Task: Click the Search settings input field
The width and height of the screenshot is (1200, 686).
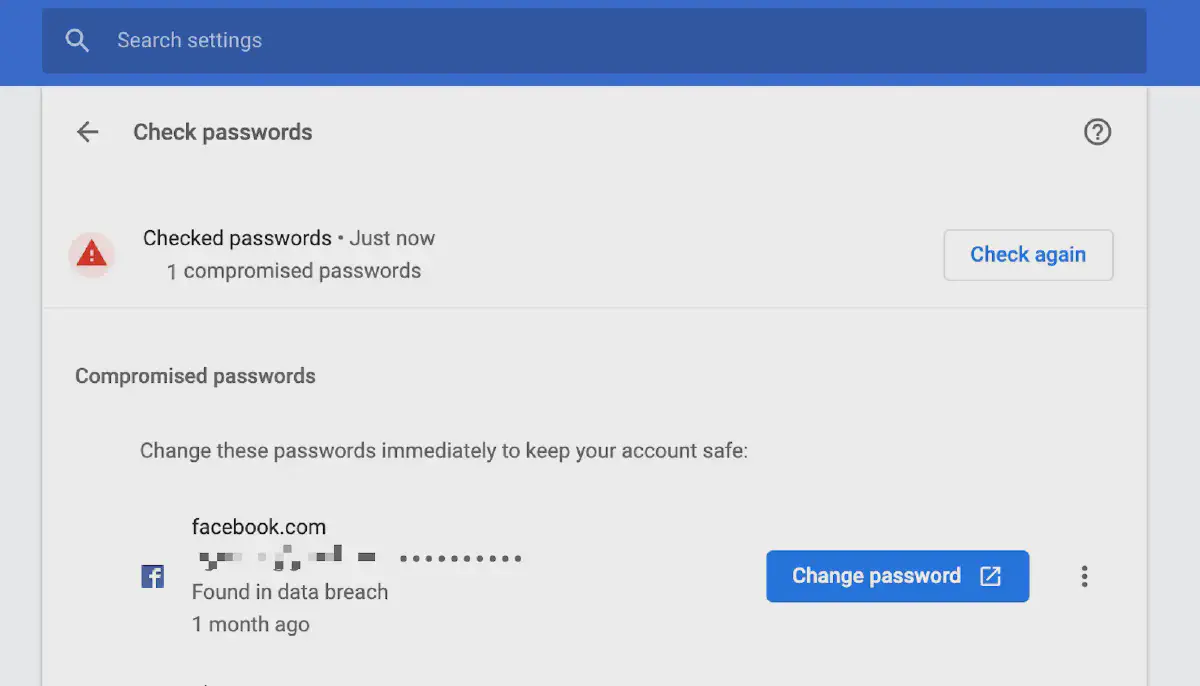Action: click(x=400, y=40)
